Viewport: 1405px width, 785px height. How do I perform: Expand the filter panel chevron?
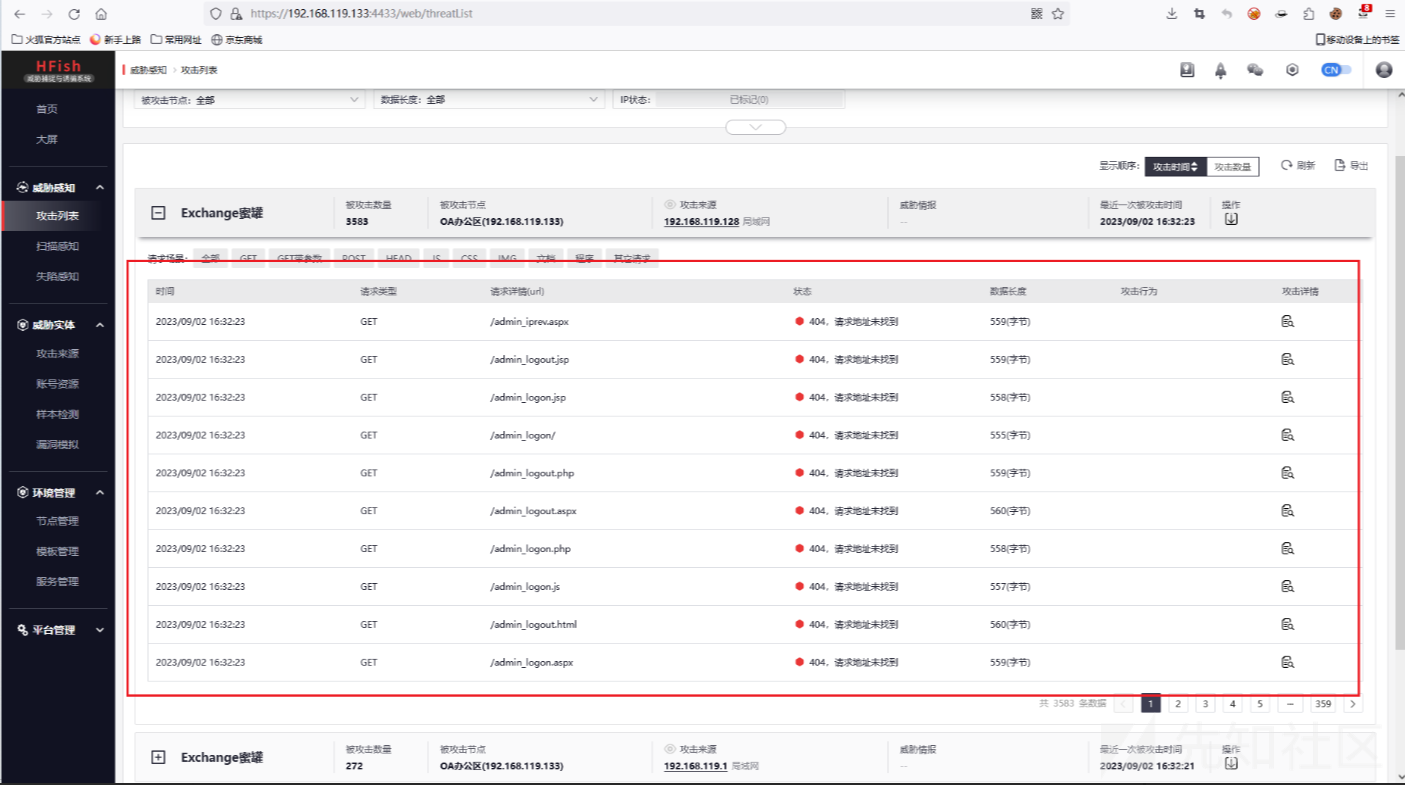pyautogui.click(x=756, y=127)
